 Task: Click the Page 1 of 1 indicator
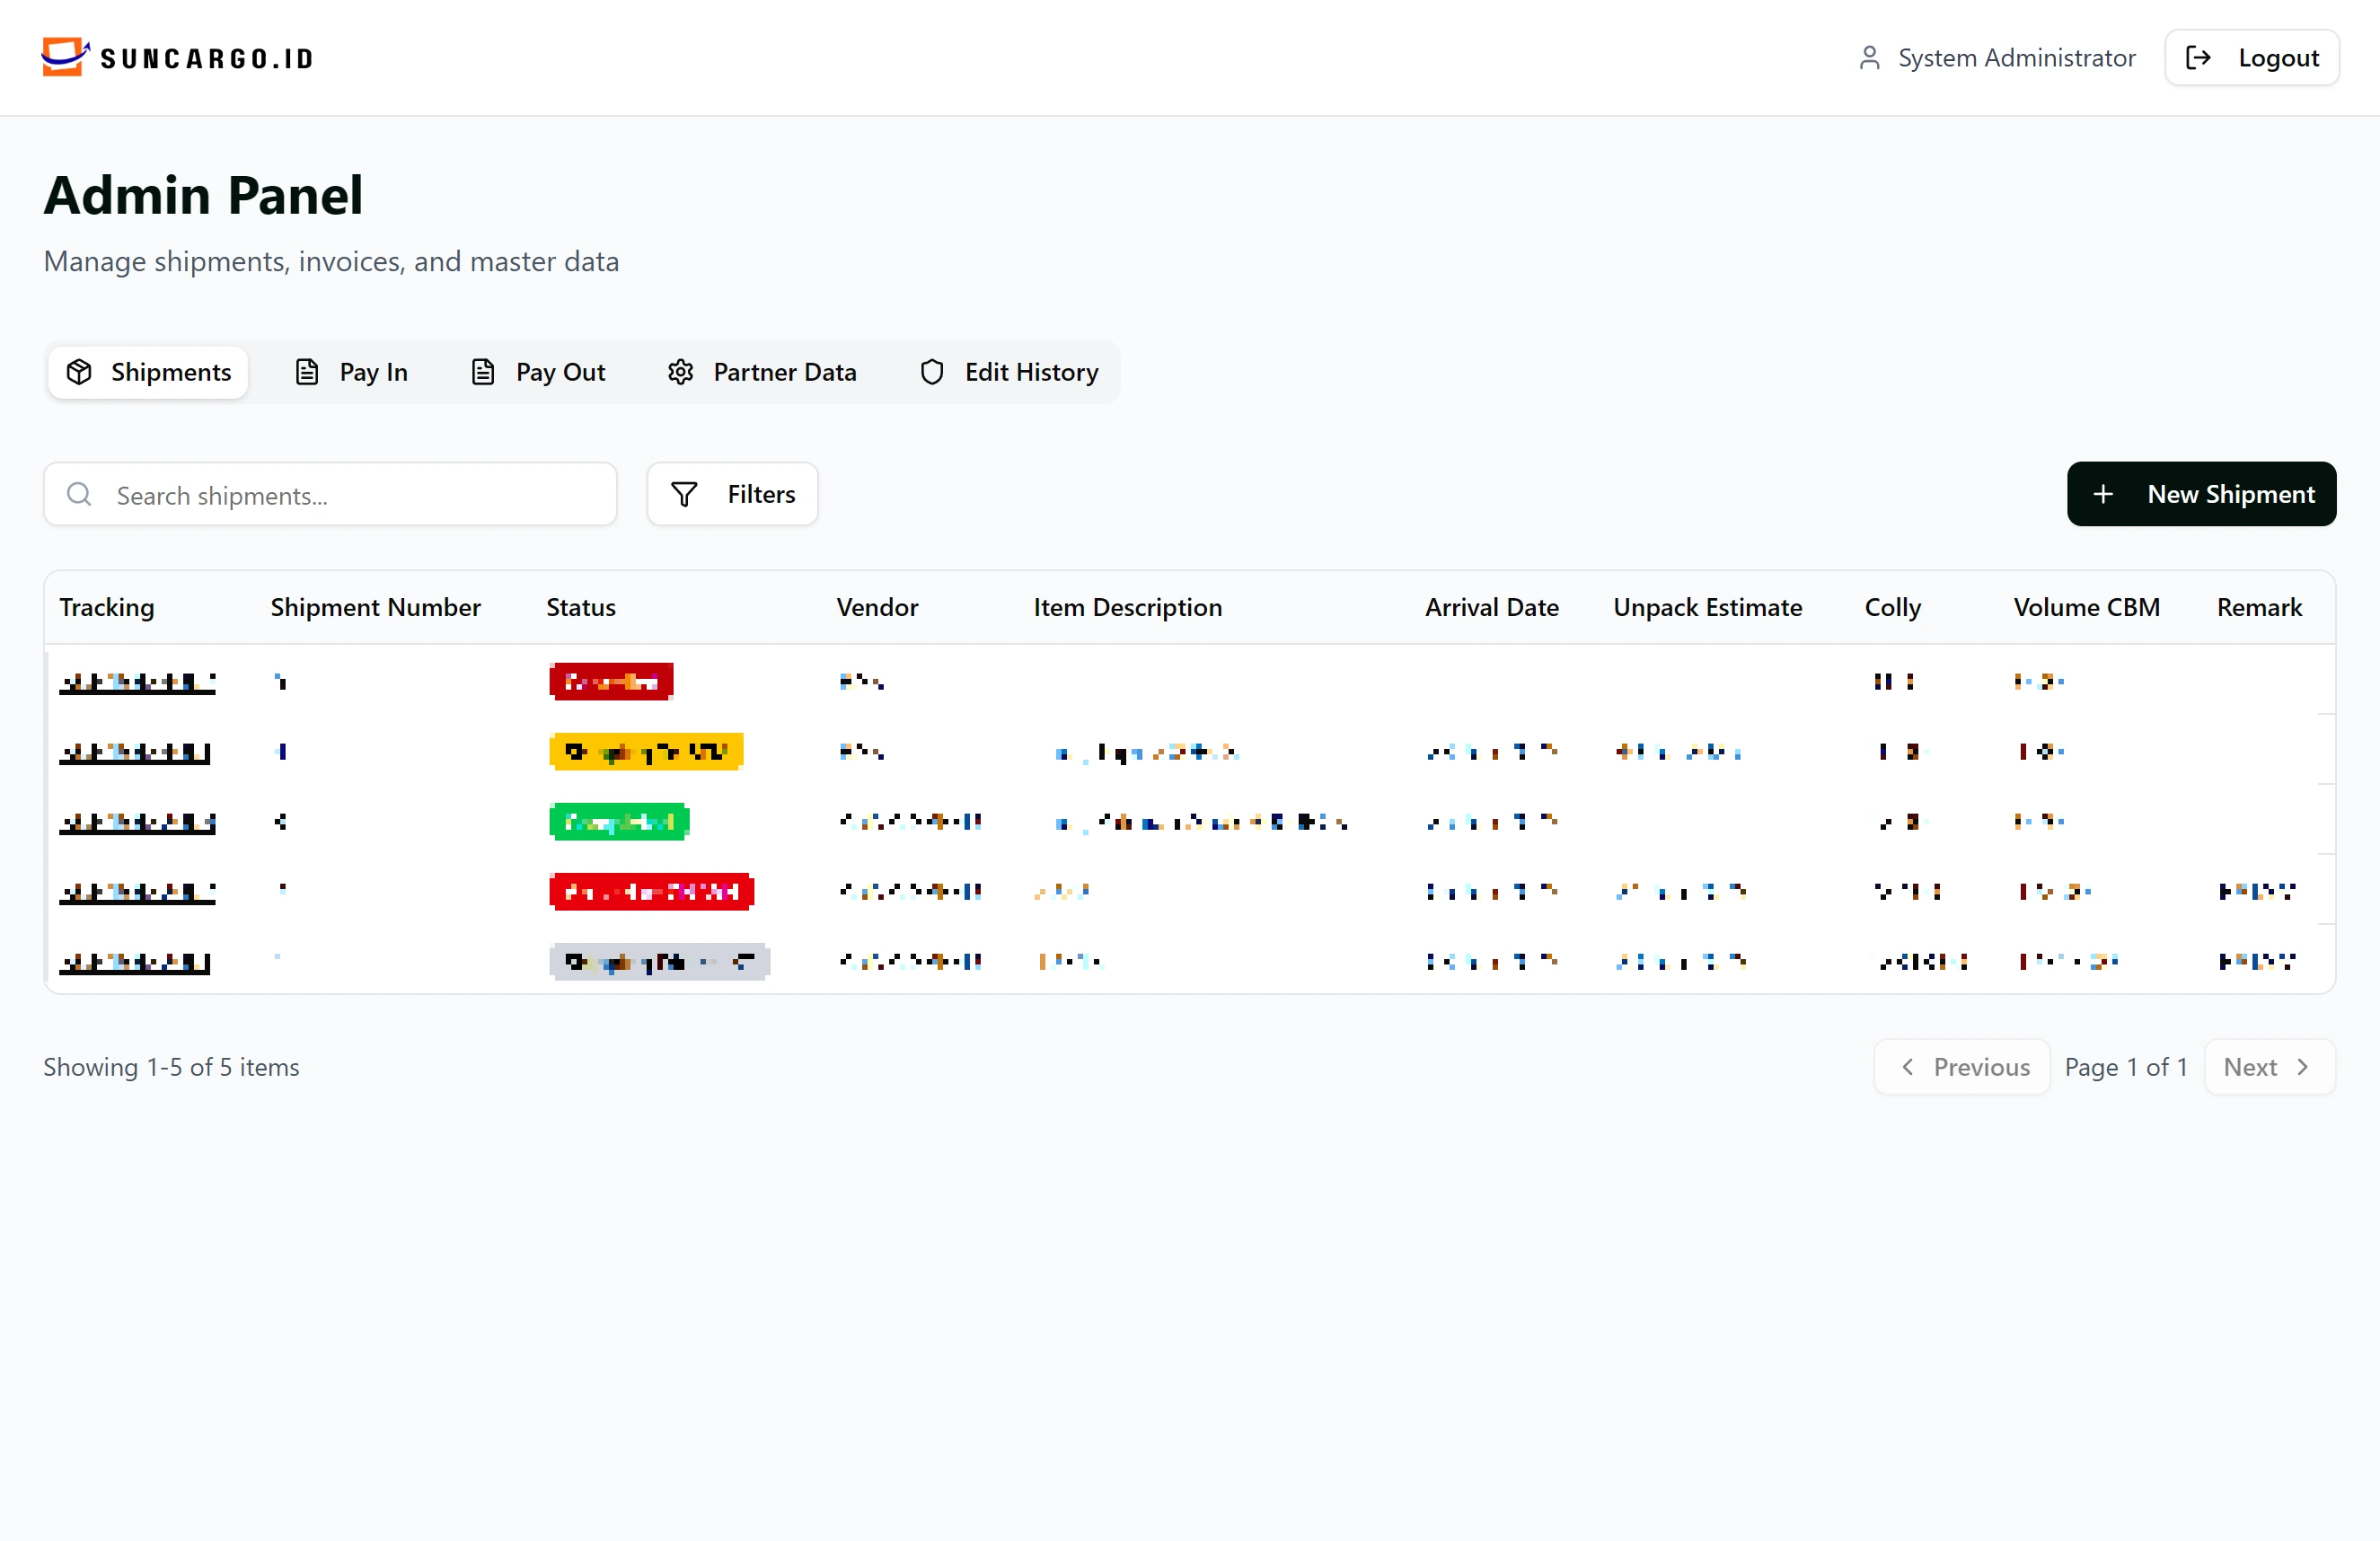point(2126,1067)
